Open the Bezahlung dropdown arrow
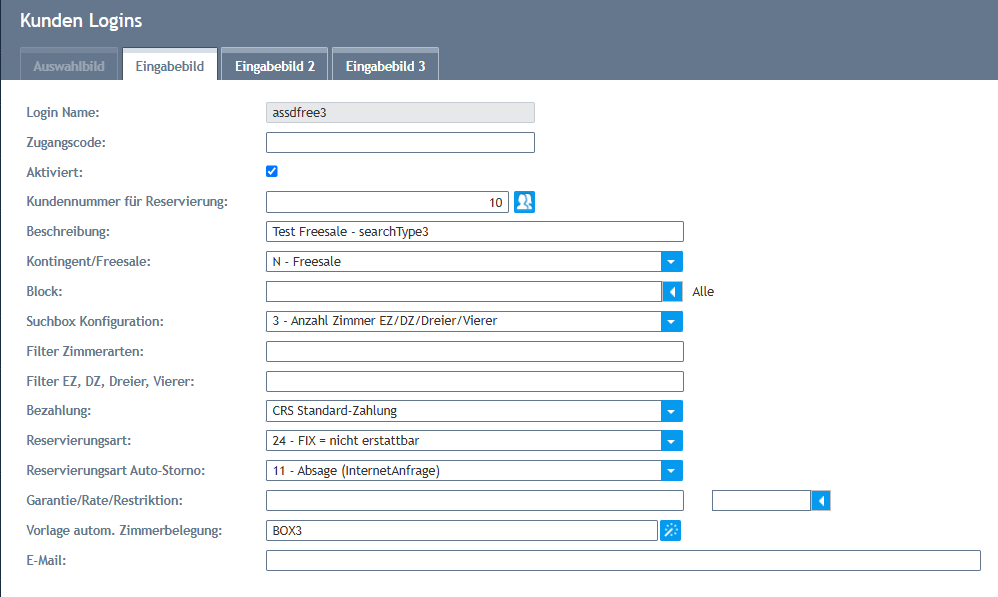This screenshot has width=998, height=597. point(671,411)
